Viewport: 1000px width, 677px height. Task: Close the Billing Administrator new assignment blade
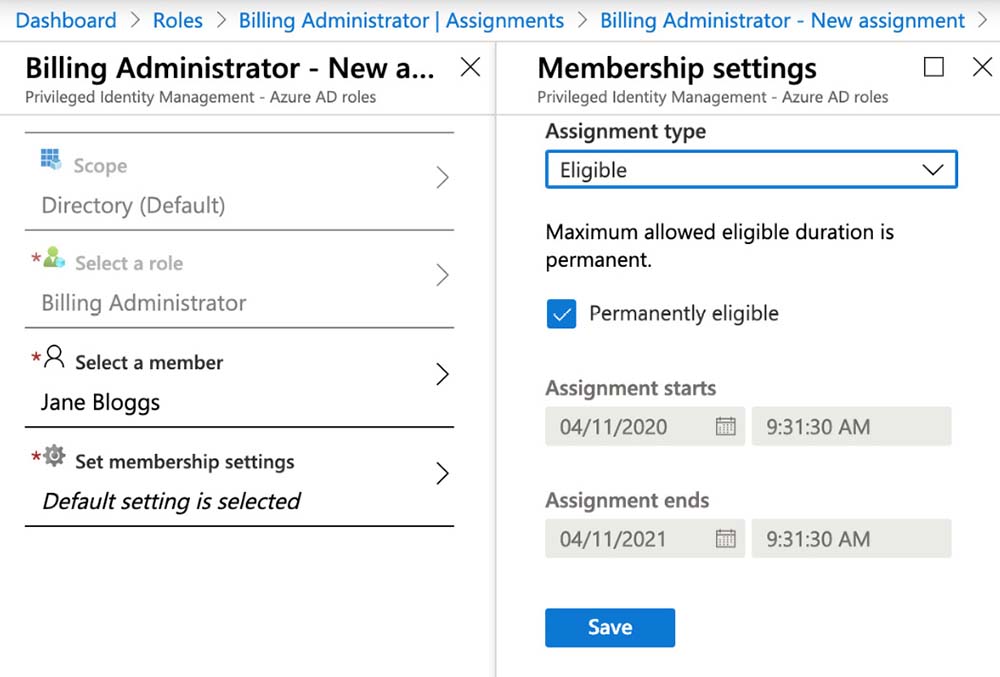[470, 67]
